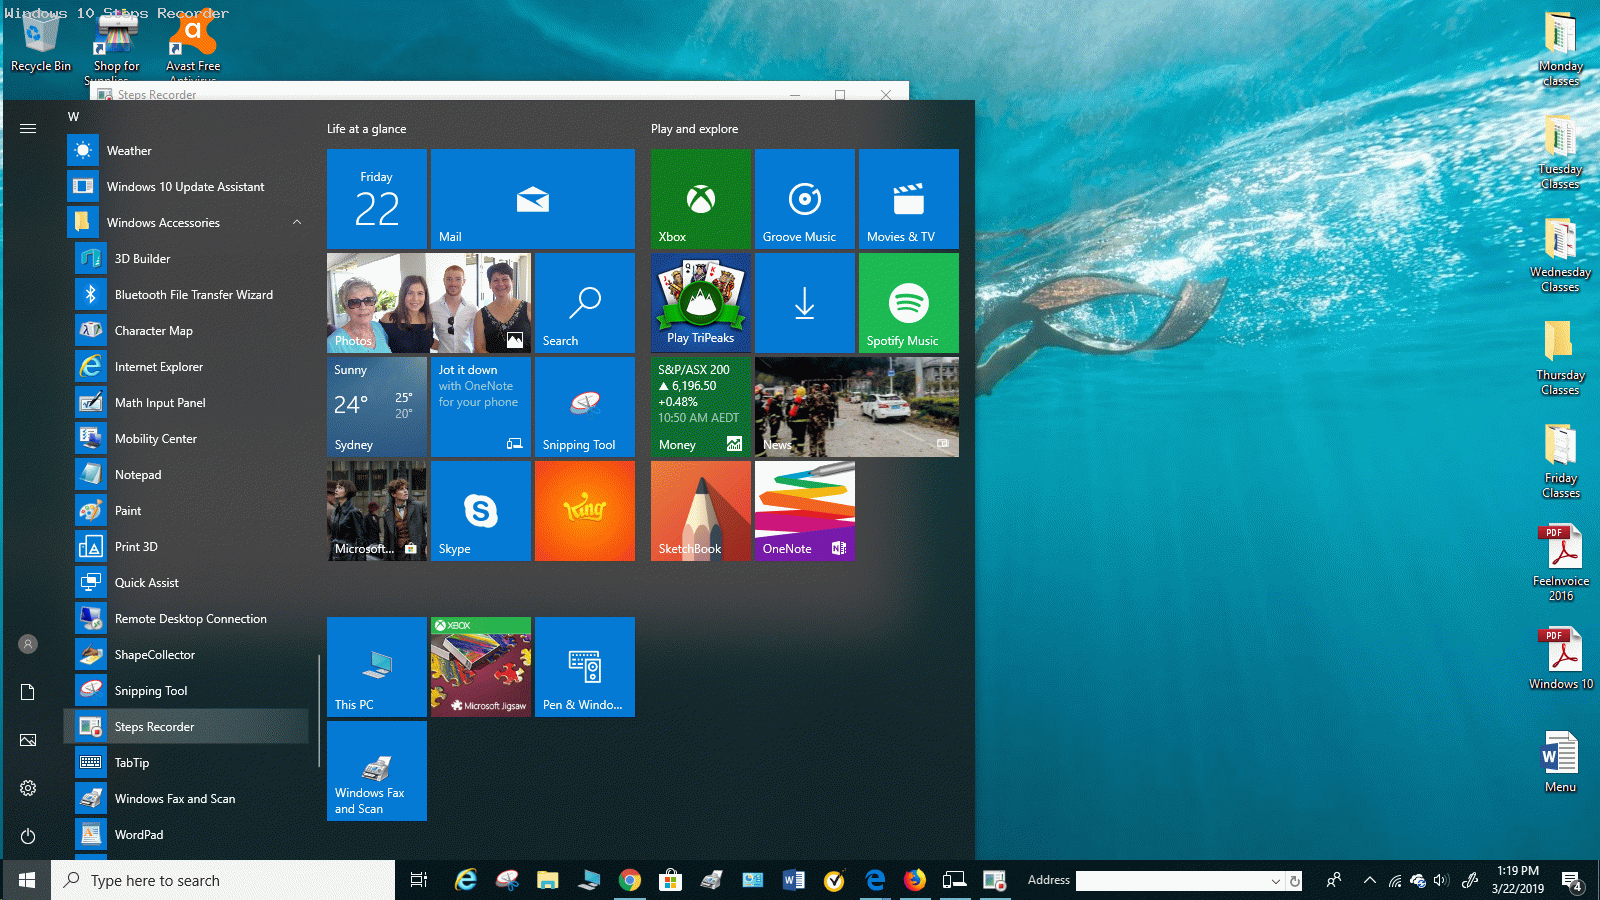Launch Character Map
Viewport: 1600px width, 900px height.
tap(187, 331)
